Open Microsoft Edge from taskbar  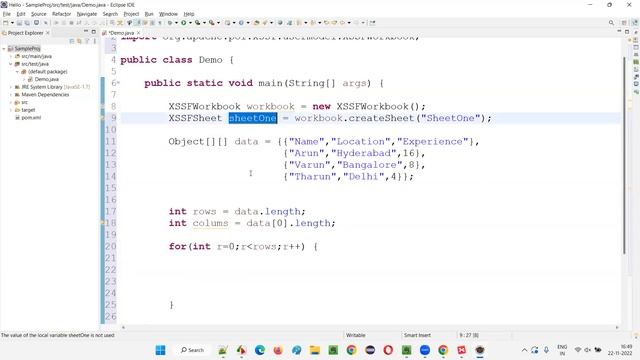pyautogui.click(x=260, y=350)
